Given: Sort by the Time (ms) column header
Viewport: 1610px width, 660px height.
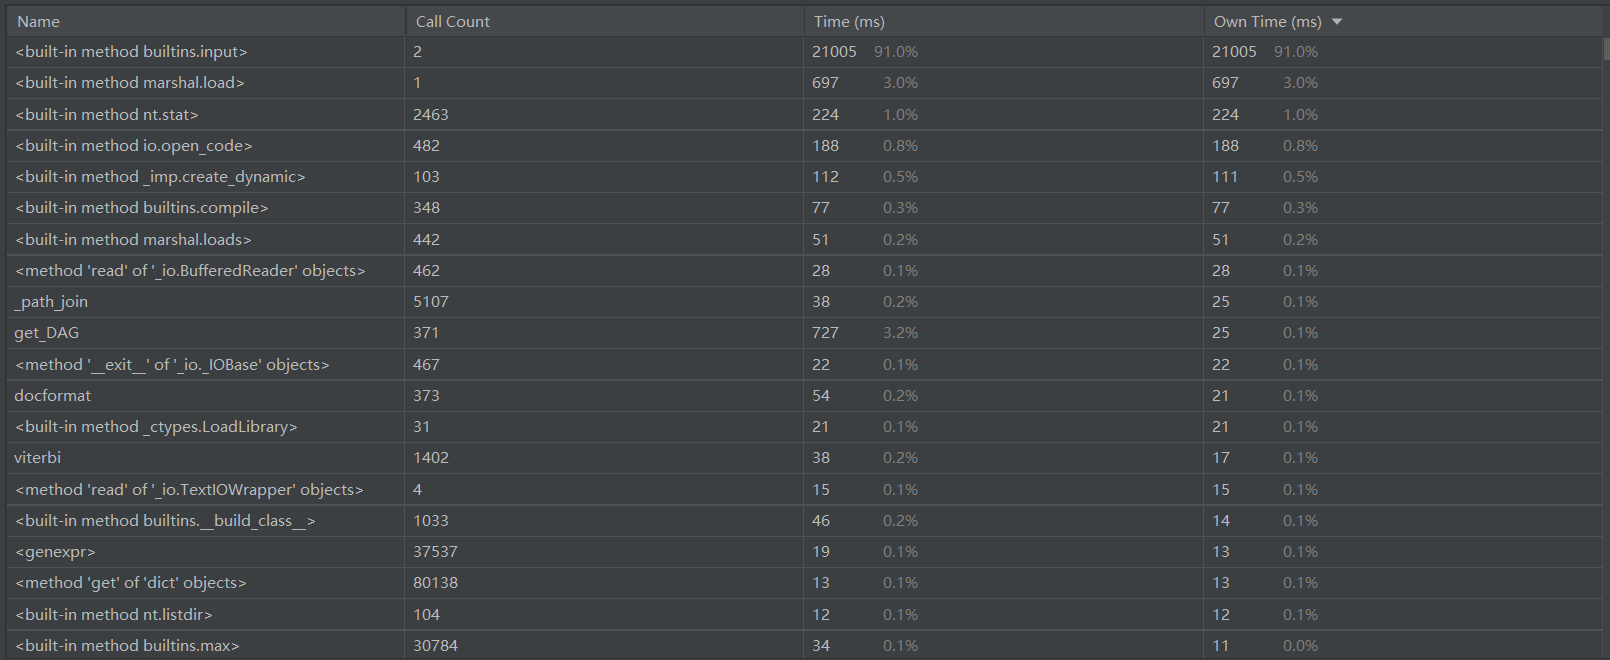Looking at the screenshot, I should 1003,21.
